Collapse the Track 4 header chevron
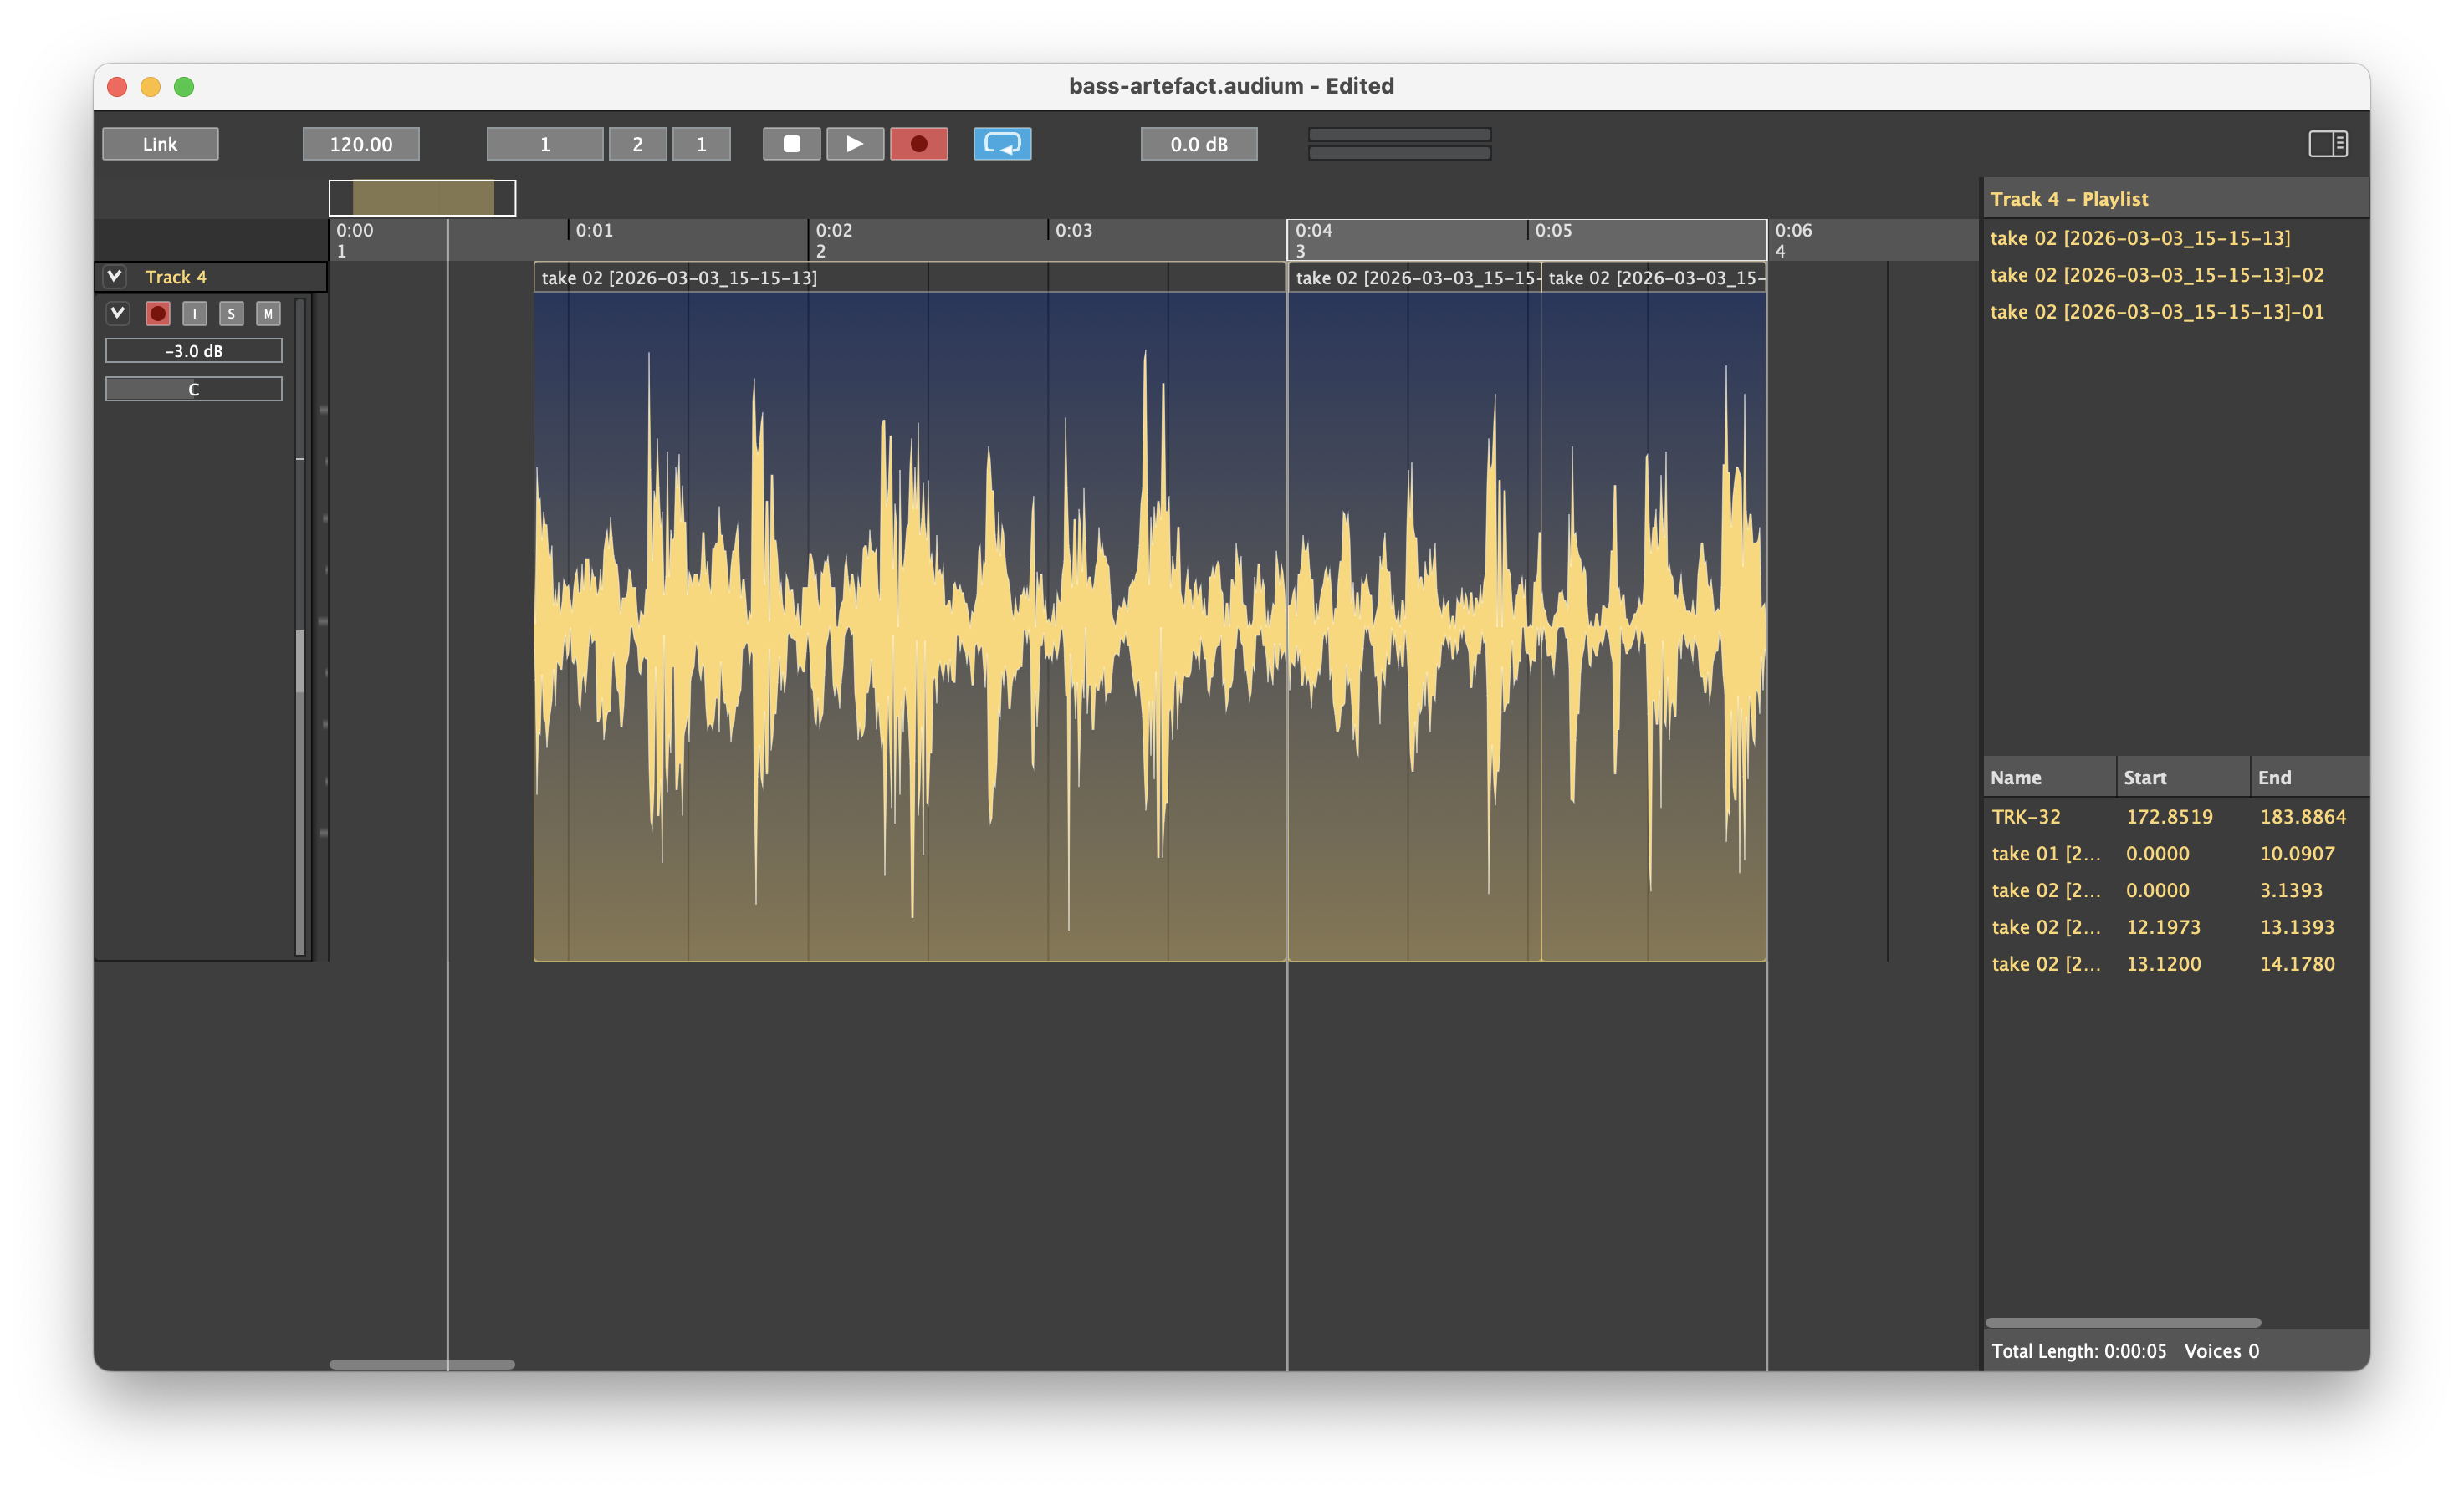 coord(115,276)
